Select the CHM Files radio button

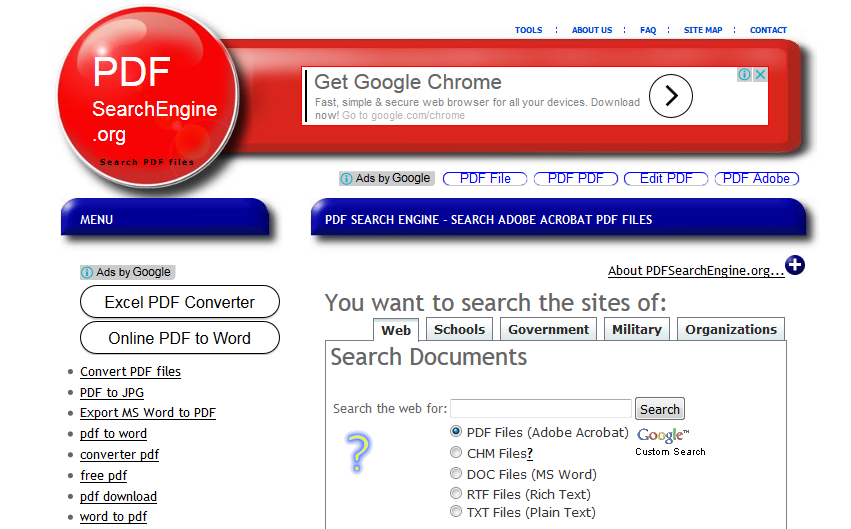[456, 452]
